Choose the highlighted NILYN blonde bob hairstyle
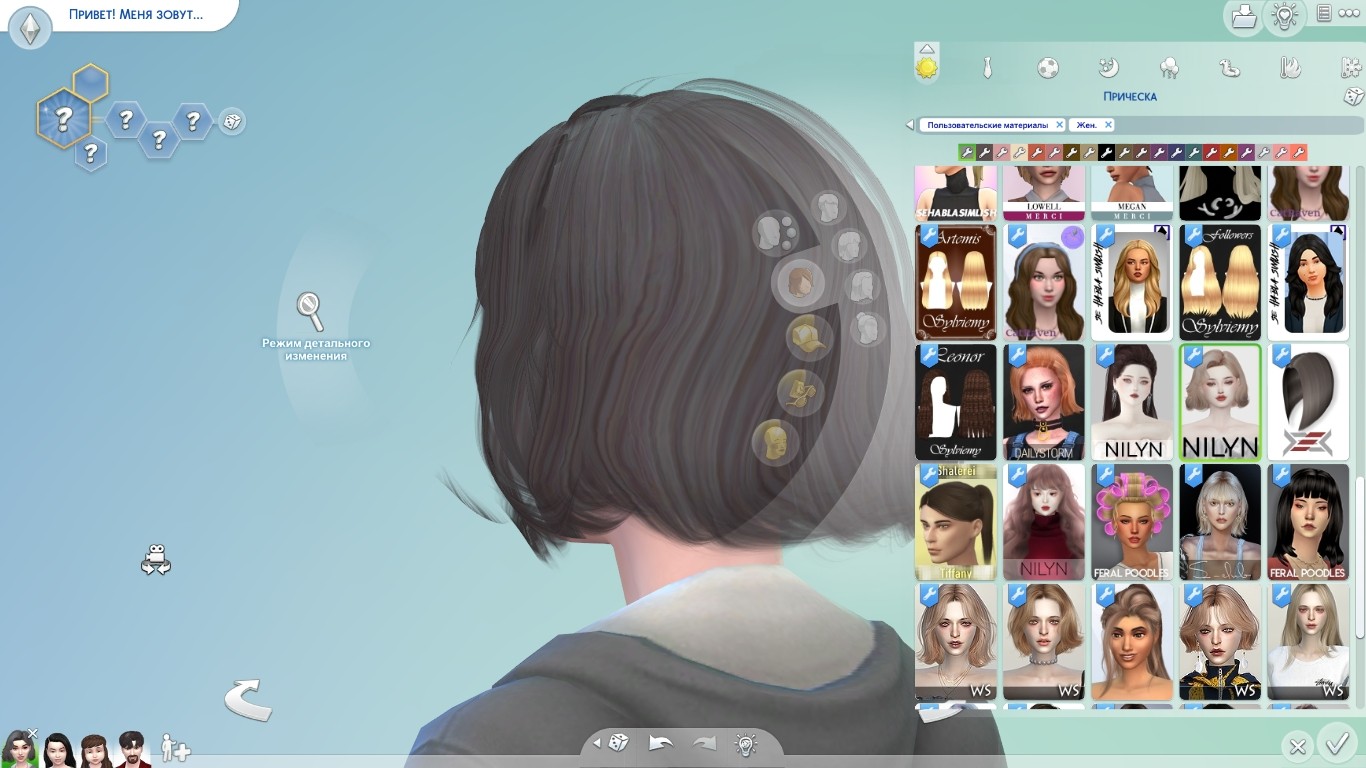 [1220, 402]
